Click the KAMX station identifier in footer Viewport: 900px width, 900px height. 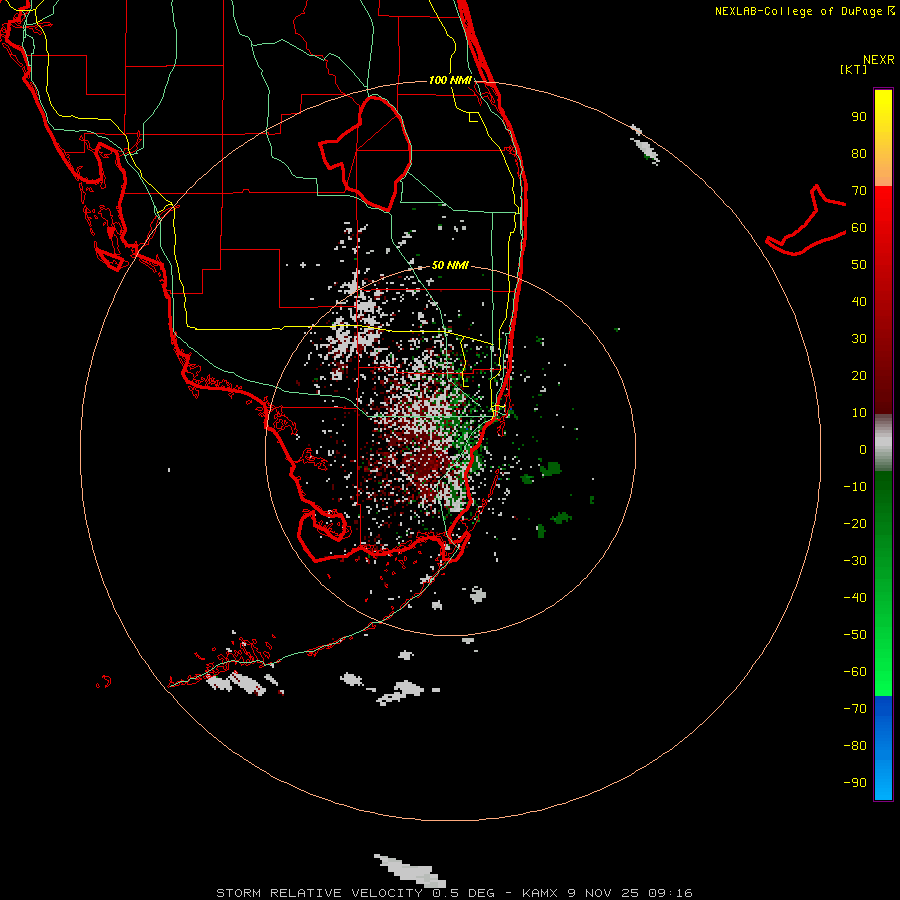540,893
